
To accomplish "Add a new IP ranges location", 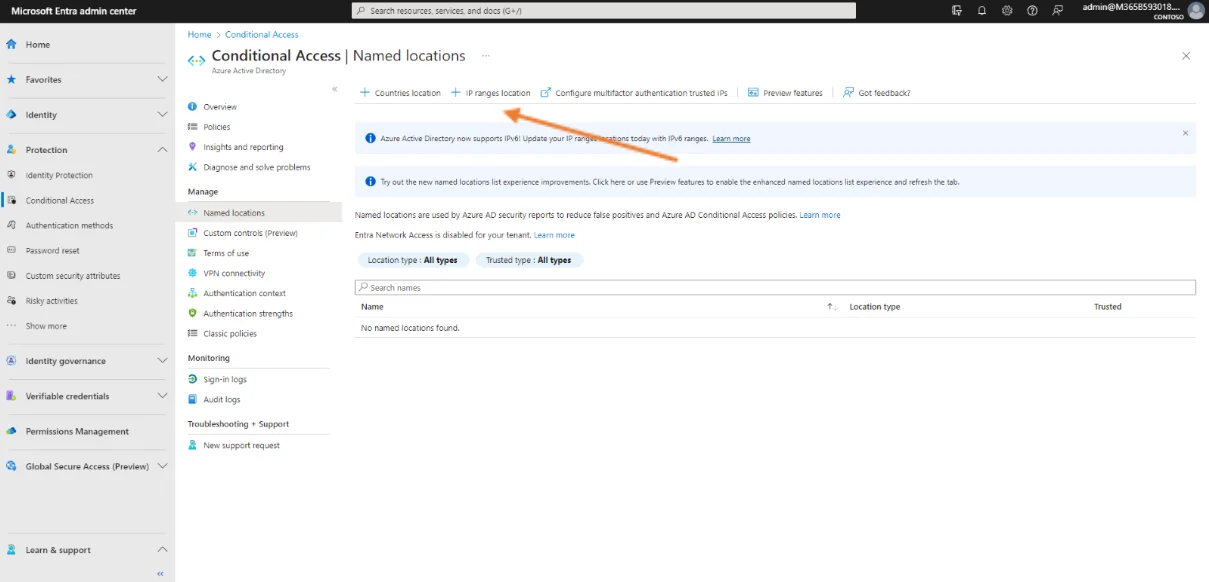I will tap(491, 93).
